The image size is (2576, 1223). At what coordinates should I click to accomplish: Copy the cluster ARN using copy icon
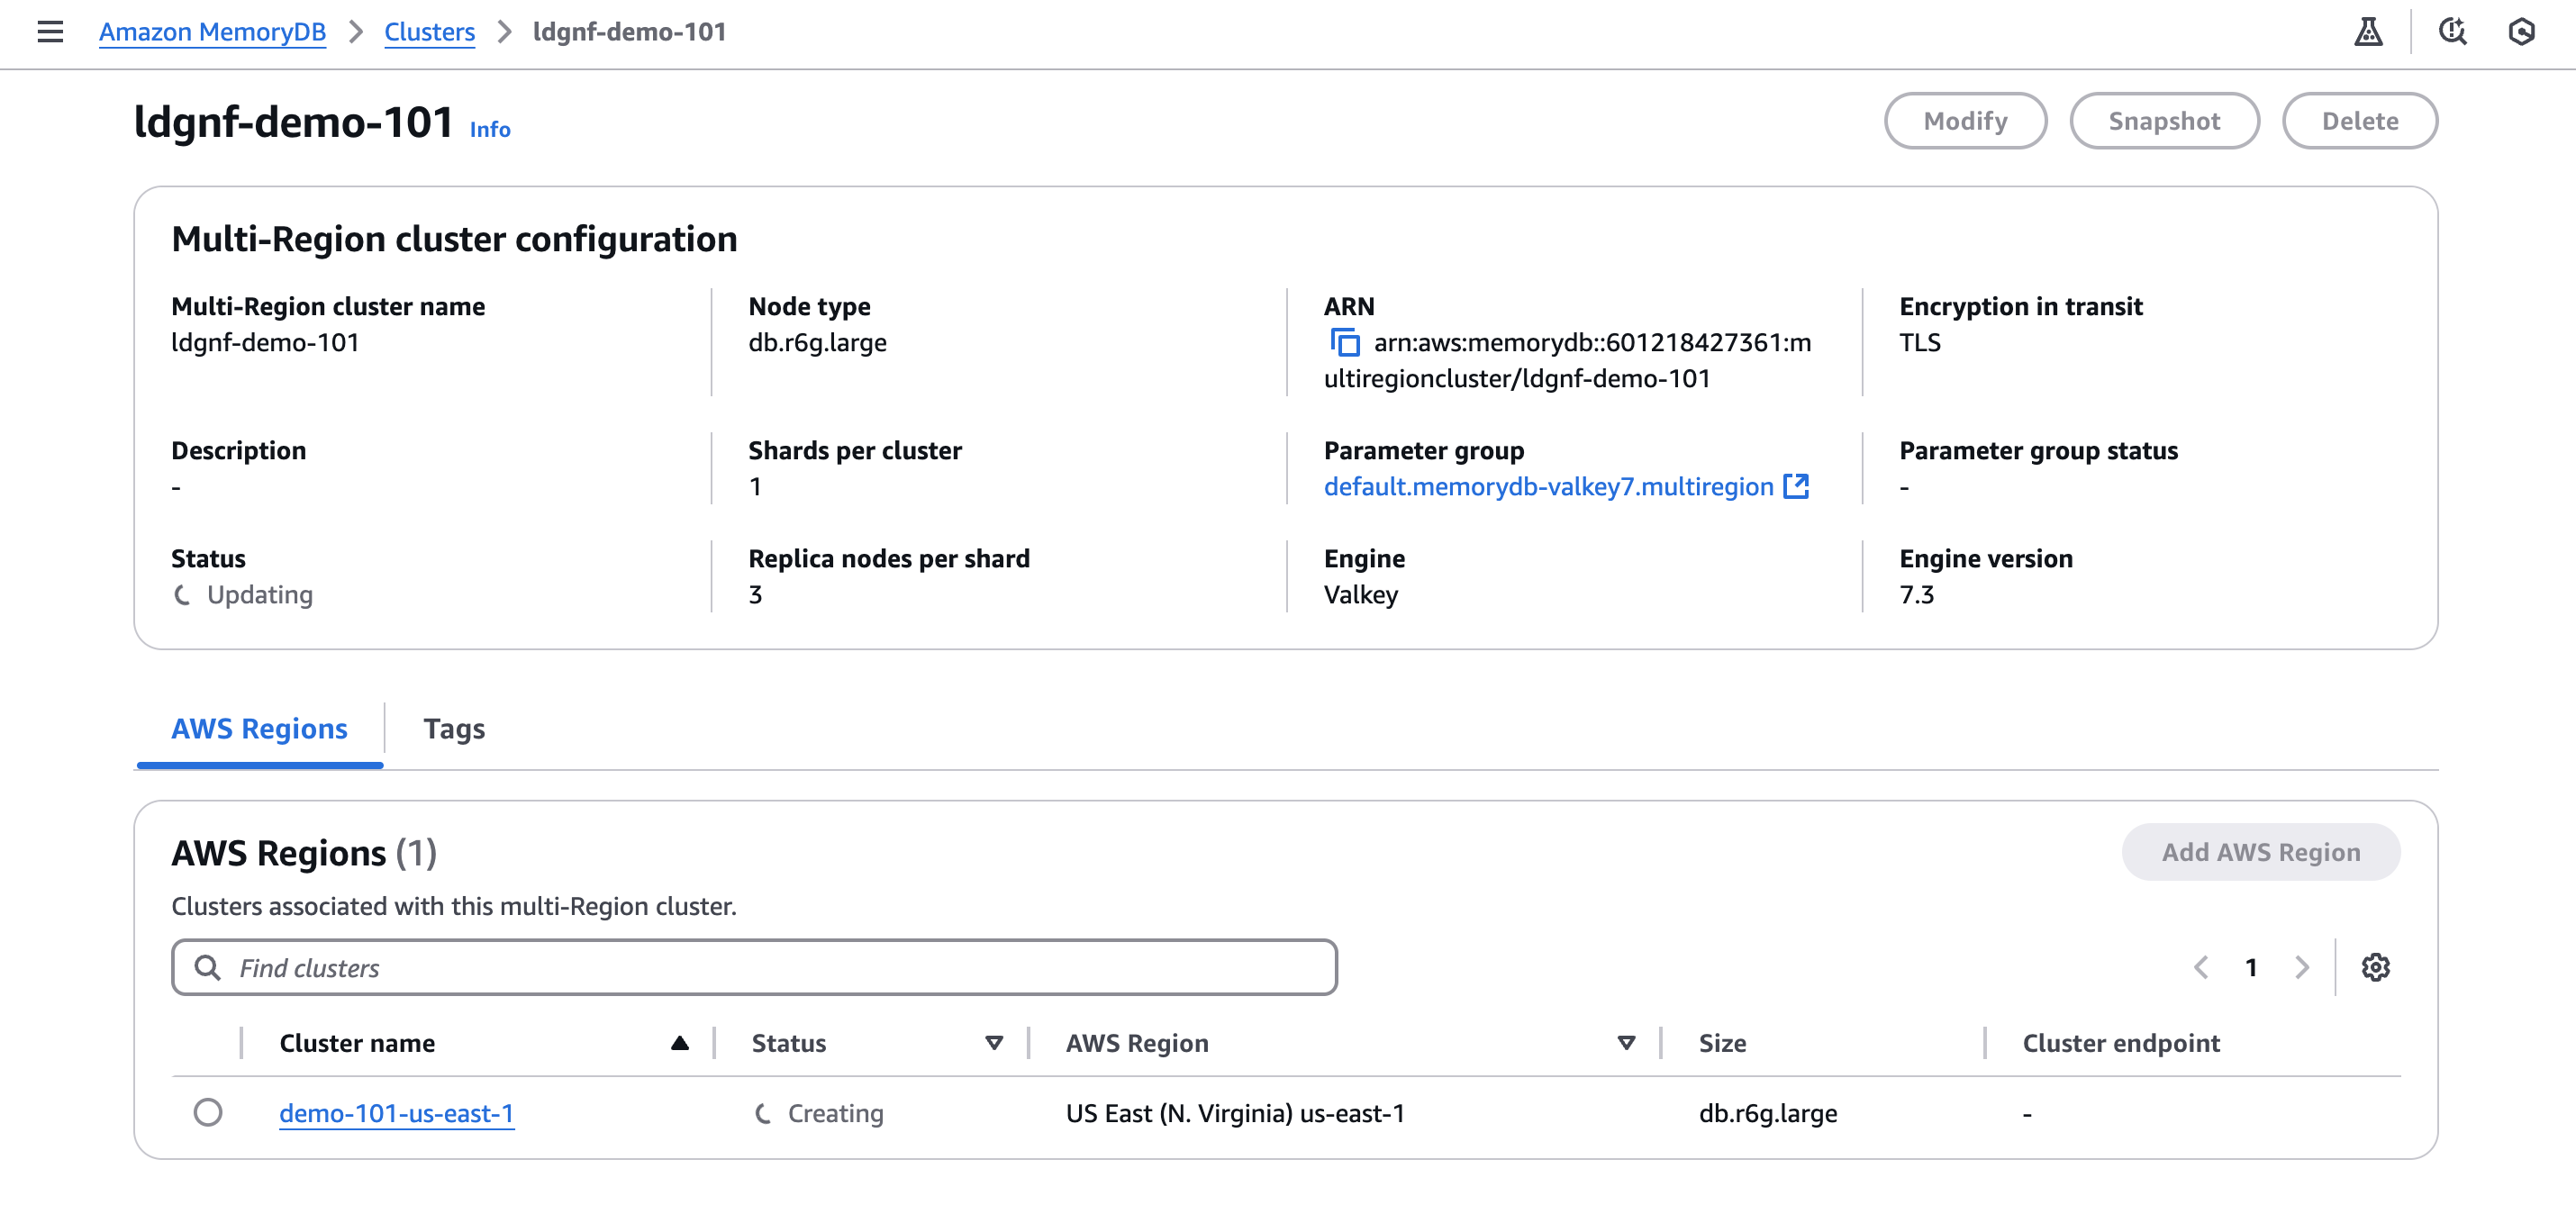1346,342
